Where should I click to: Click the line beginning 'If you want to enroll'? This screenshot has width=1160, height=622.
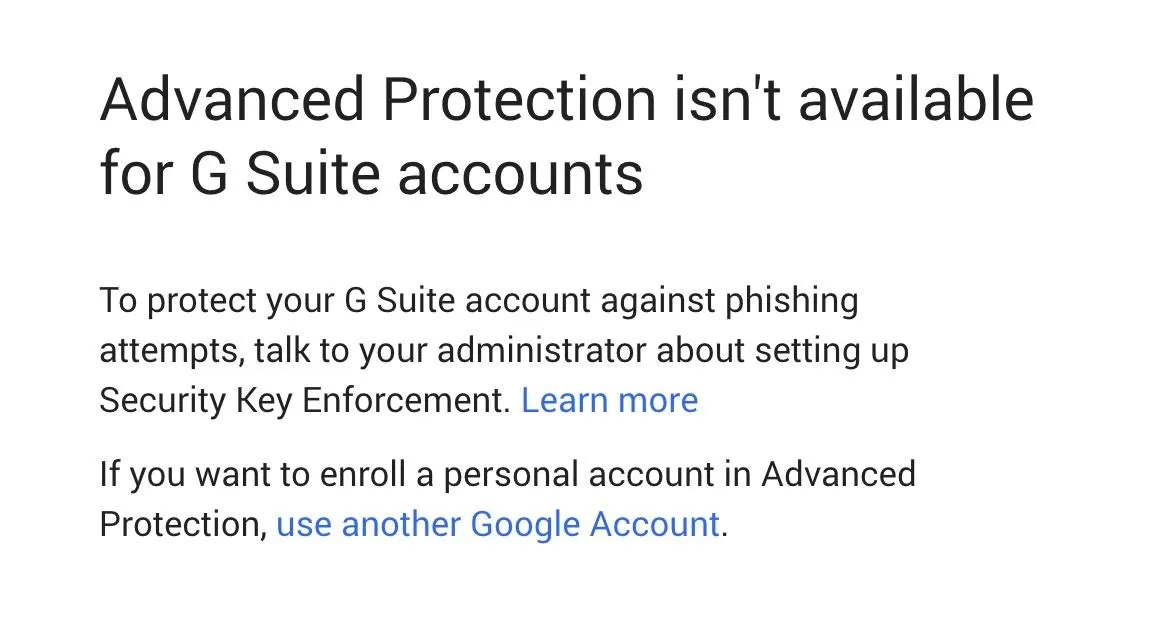pos(508,475)
